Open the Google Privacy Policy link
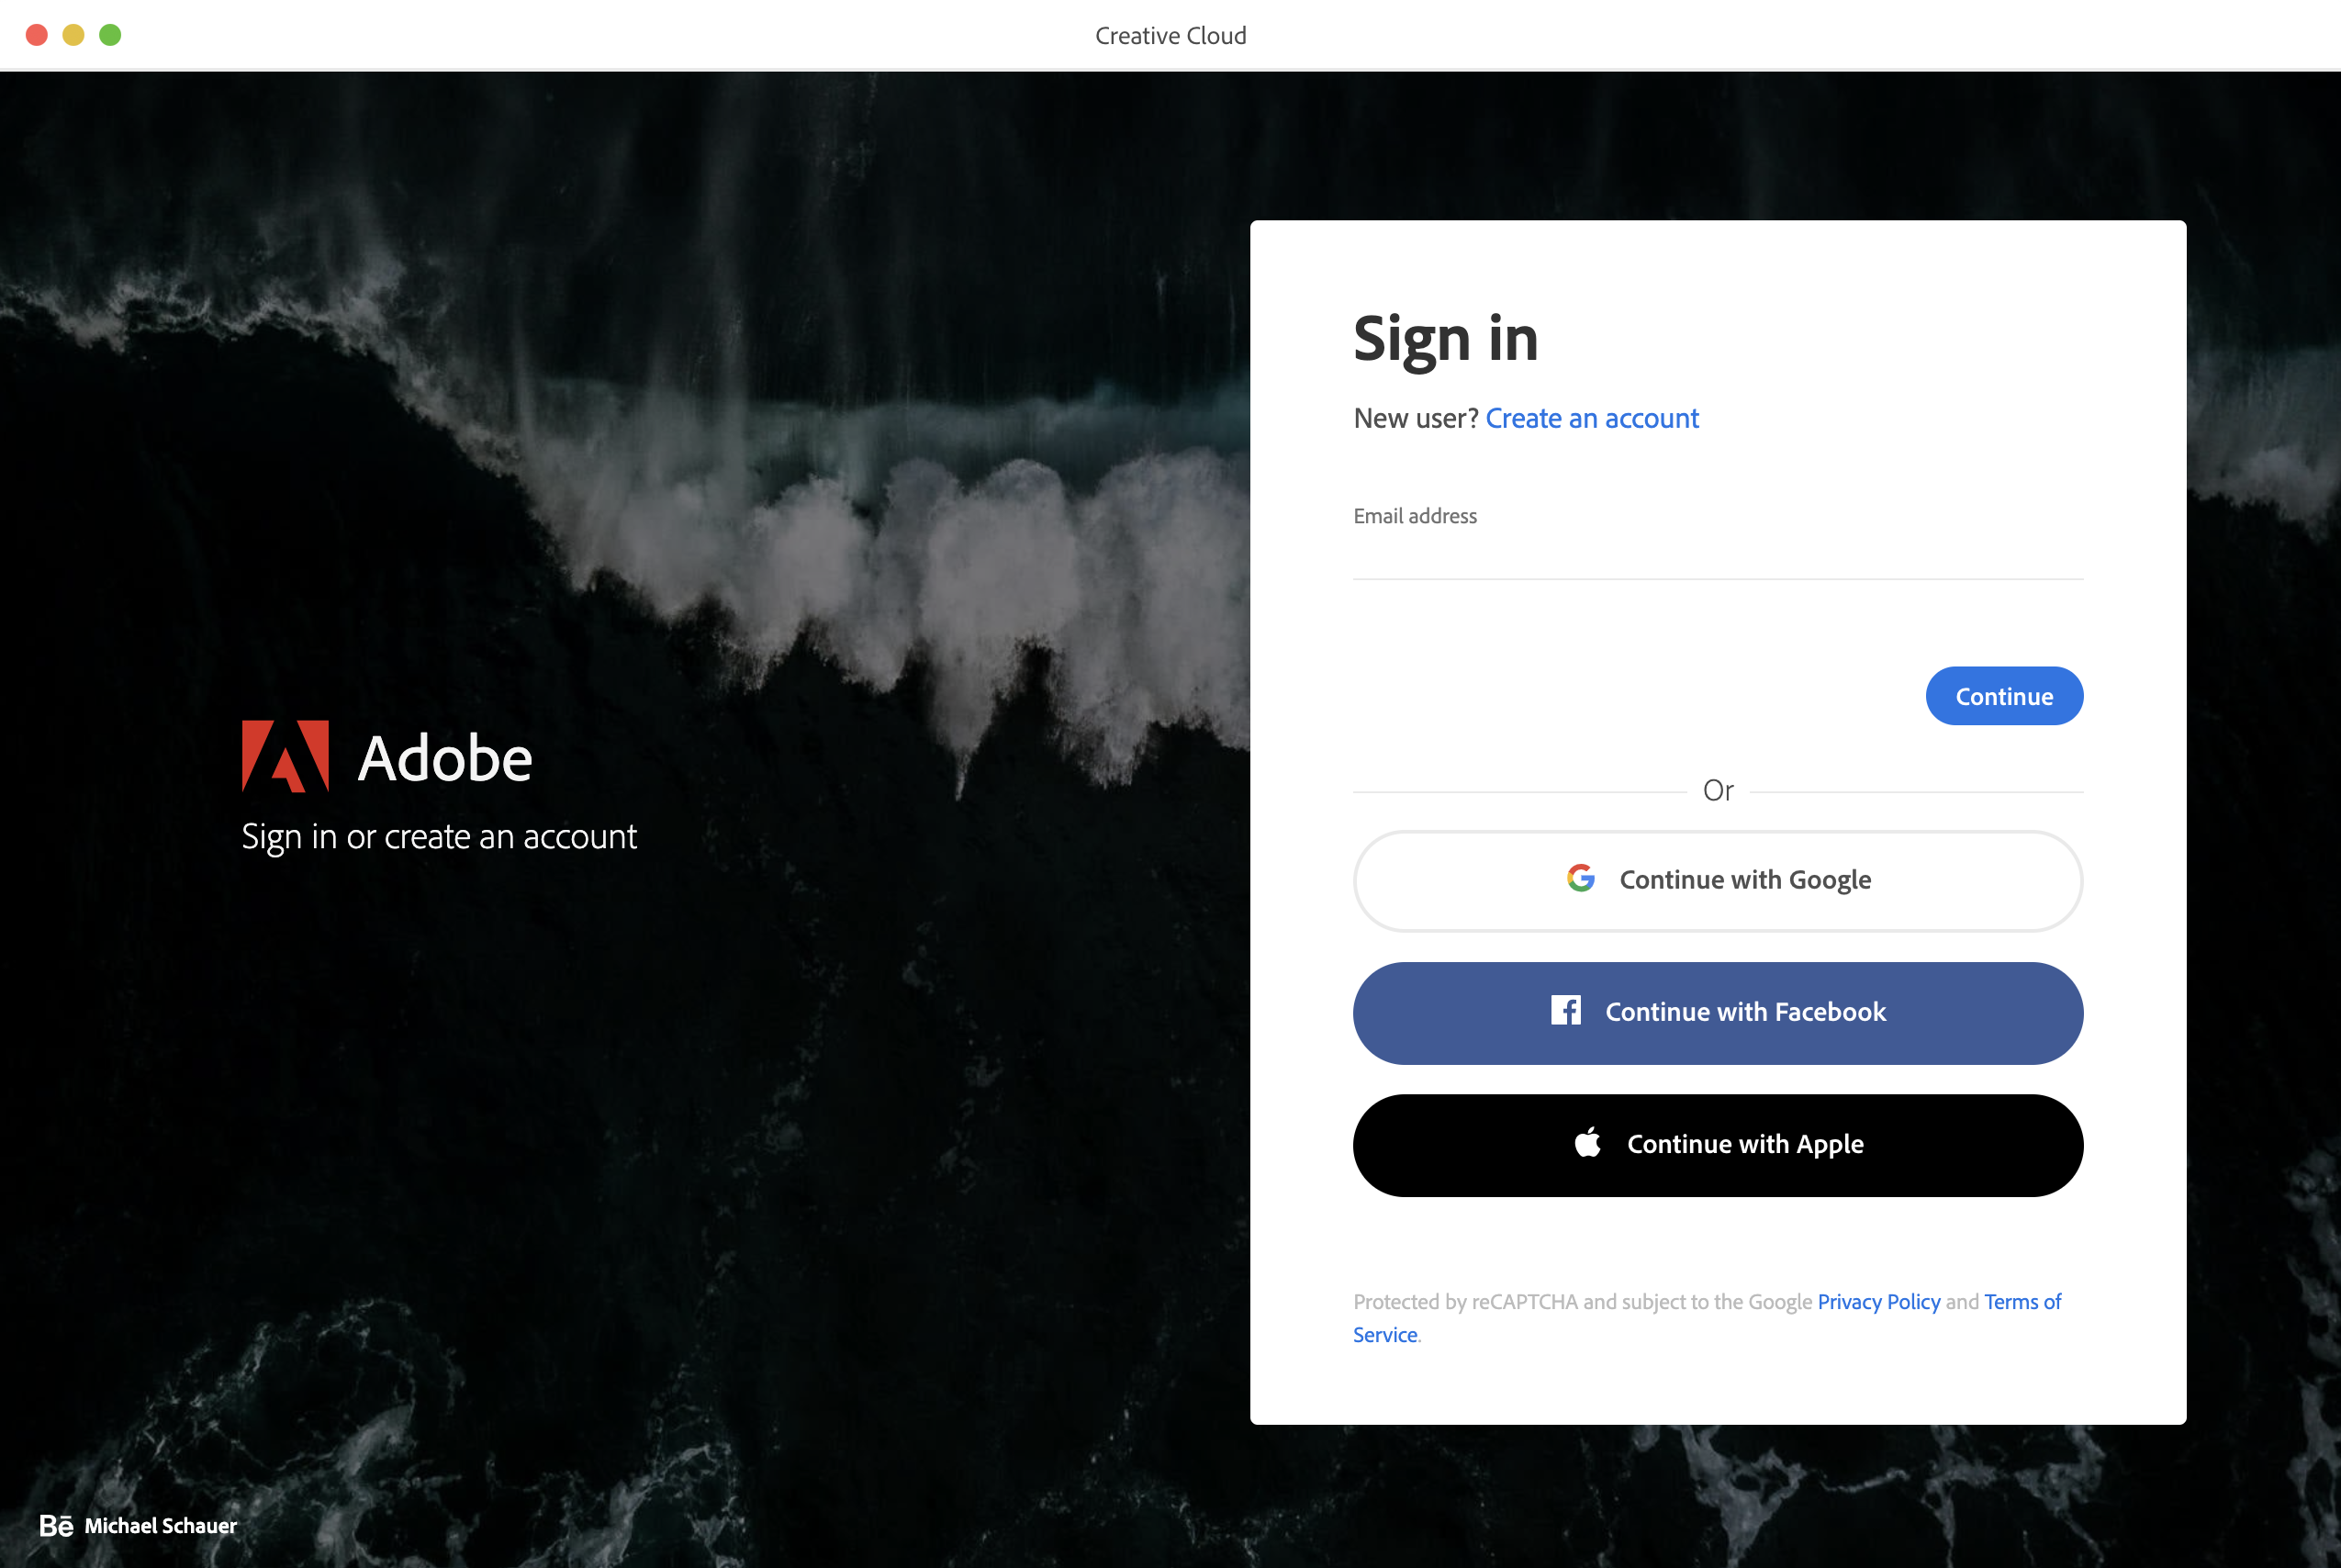2341x1568 pixels. (x=1877, y=1301)
